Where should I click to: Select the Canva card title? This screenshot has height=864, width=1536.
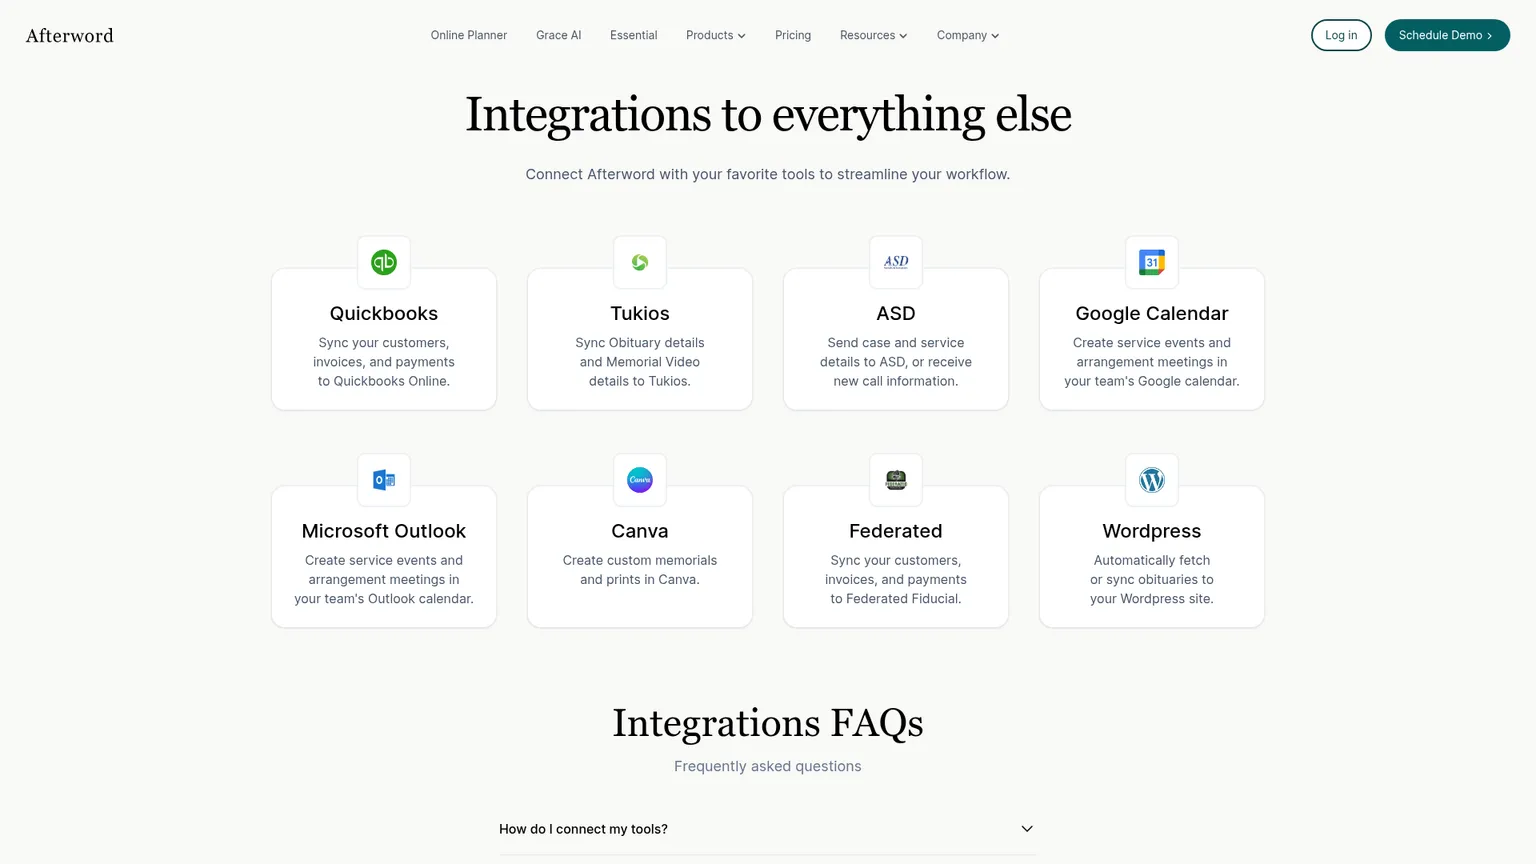[640, 531]
